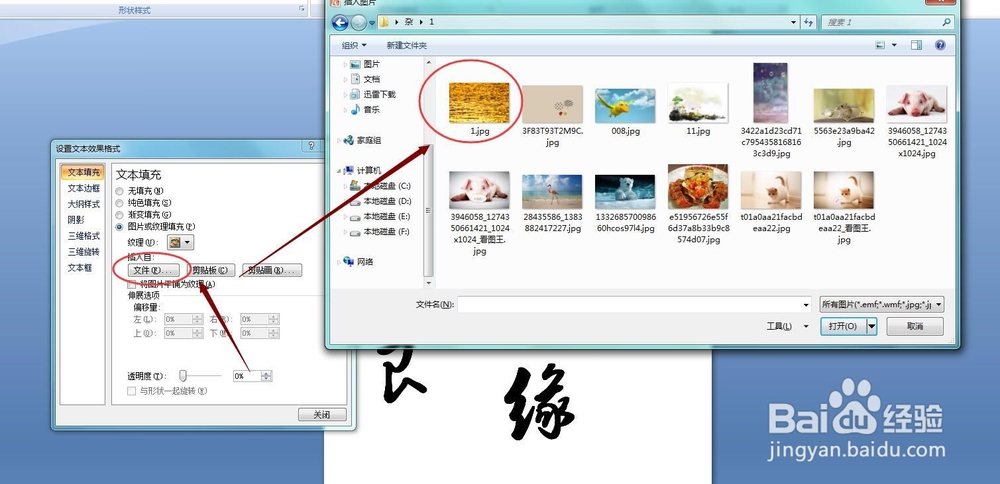Click the 打开 button
Image resolution: width=1000 pixels, height=484 pixels.
843,326
